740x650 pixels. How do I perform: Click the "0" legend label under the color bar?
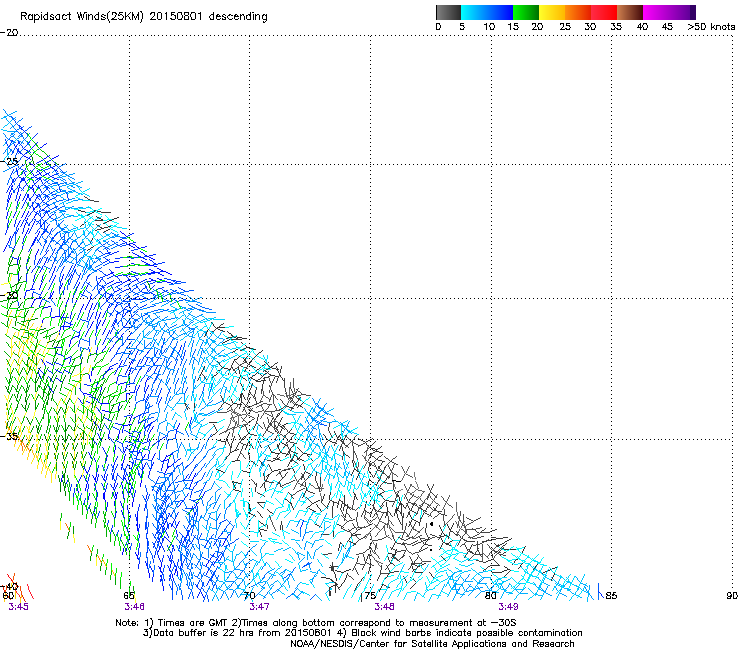point(438,27)
